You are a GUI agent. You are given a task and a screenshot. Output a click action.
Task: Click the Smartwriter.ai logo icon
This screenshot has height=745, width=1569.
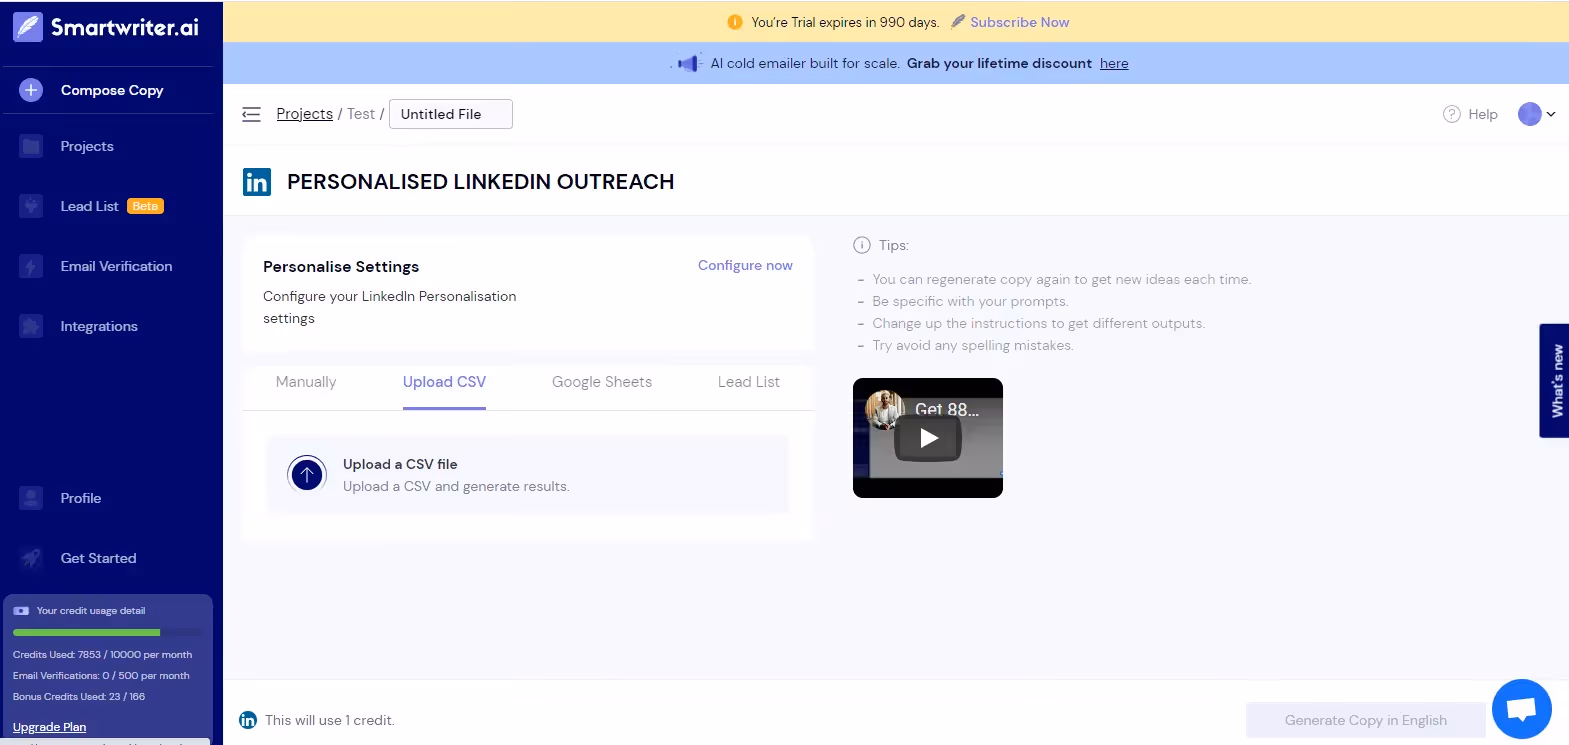[28, 27]
